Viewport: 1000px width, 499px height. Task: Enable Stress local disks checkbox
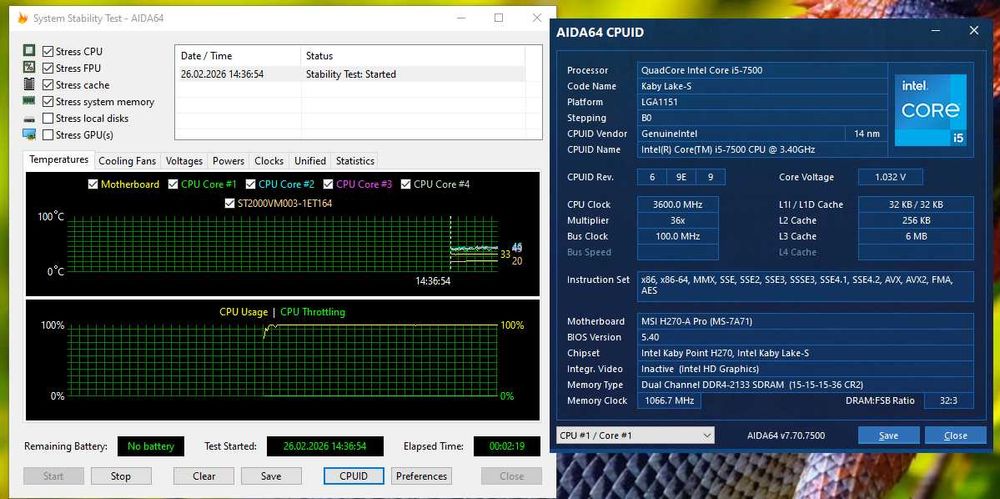click(48, 118)
